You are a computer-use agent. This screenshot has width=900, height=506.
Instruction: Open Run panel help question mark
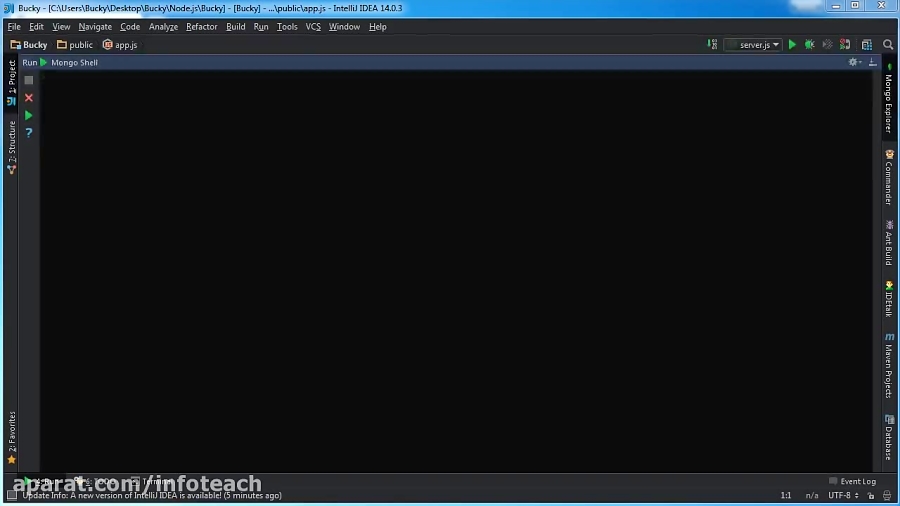(29, 133)
